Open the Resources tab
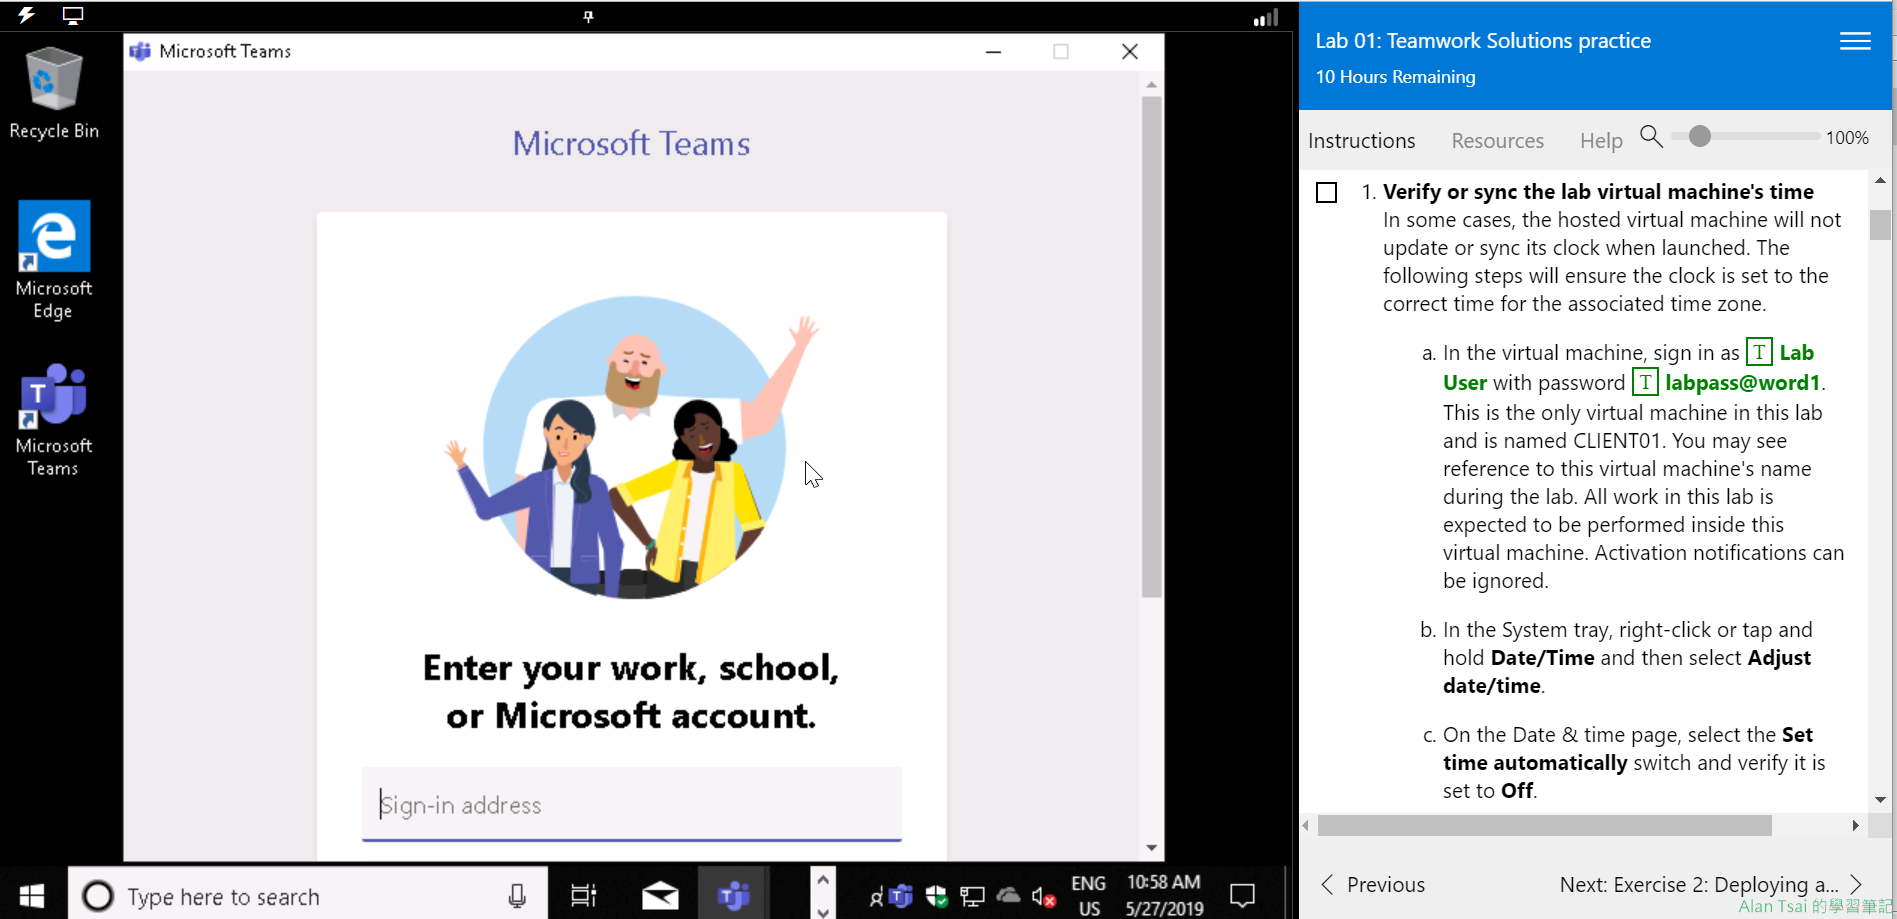1897x919 pixels. 1497,141
